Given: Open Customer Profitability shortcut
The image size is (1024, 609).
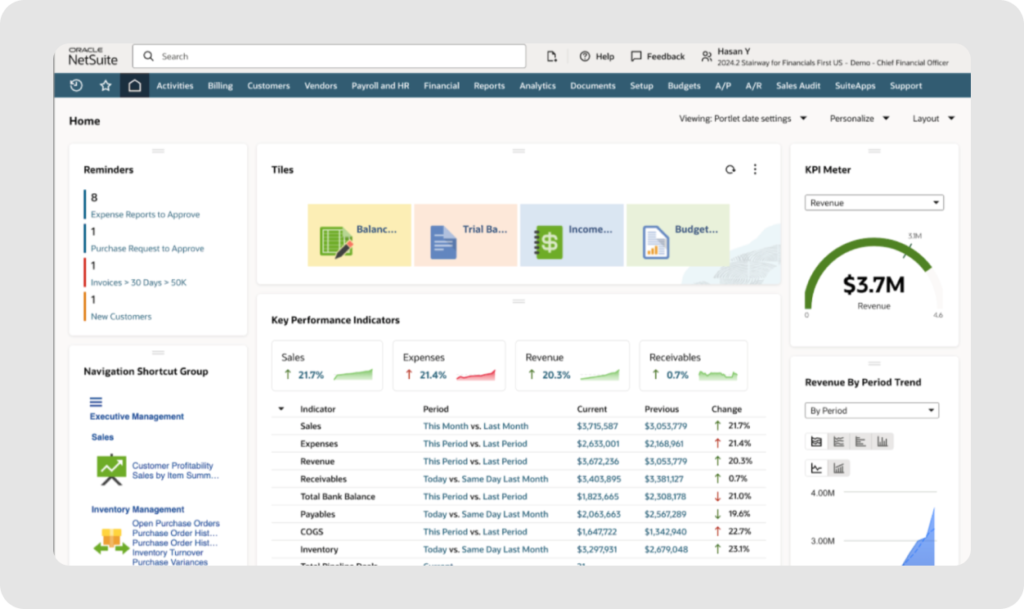Looking at the screenshot, I should point(172,465).
